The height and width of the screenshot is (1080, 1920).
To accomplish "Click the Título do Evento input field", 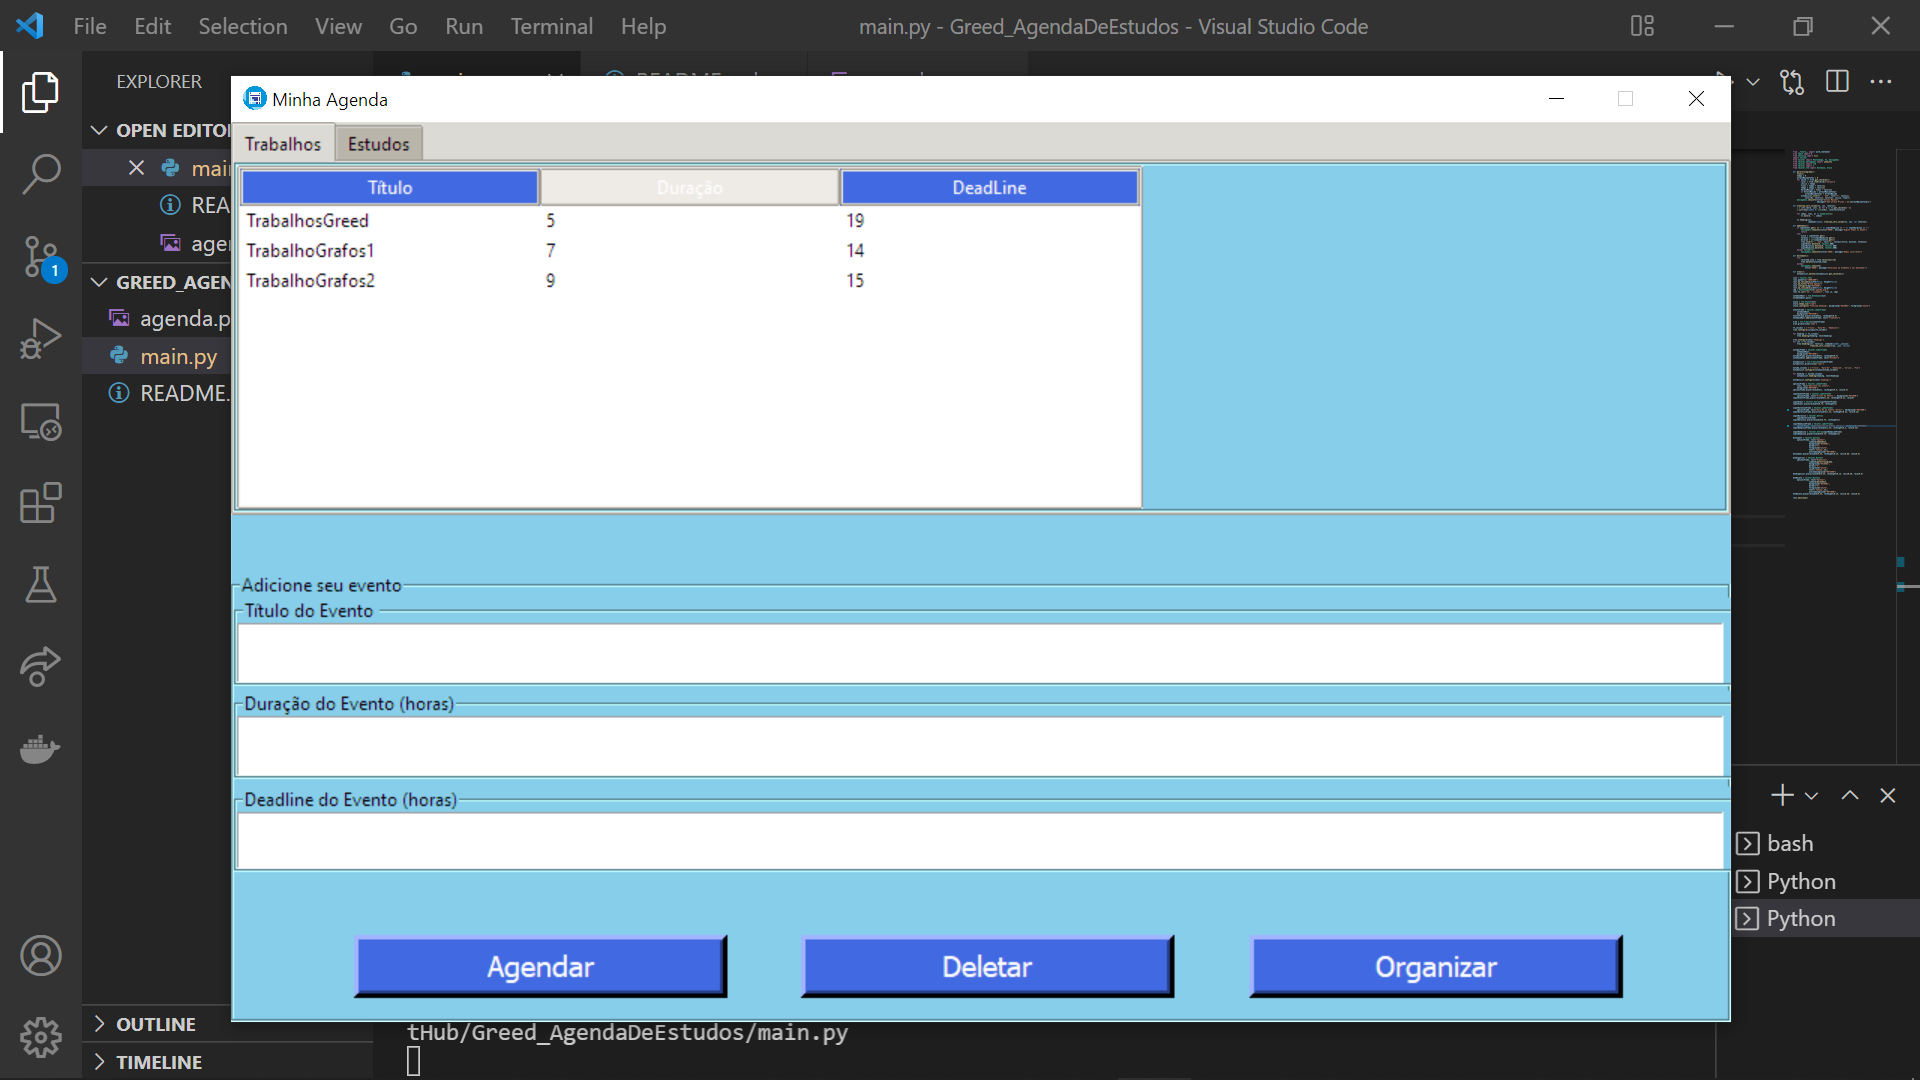I will point(980,653).
